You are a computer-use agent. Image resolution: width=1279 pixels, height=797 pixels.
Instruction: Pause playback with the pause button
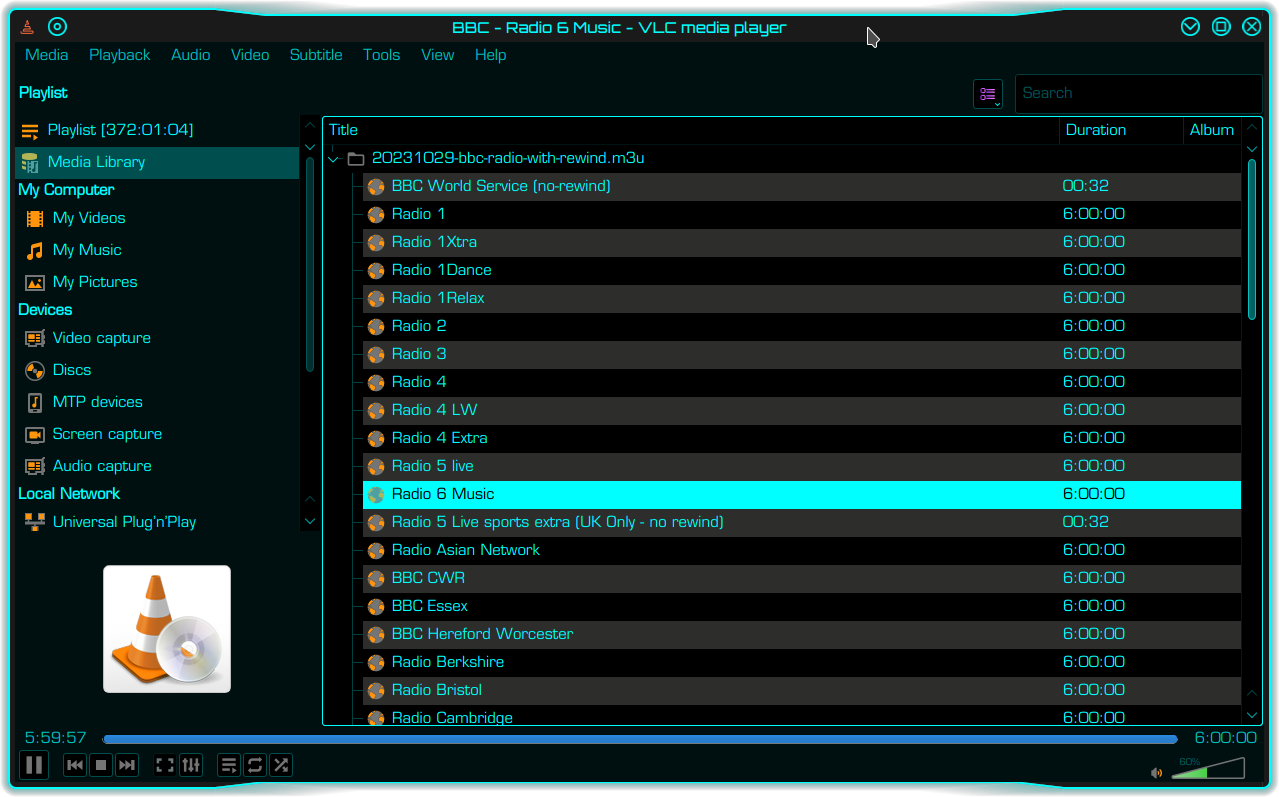tap(34, 765)
